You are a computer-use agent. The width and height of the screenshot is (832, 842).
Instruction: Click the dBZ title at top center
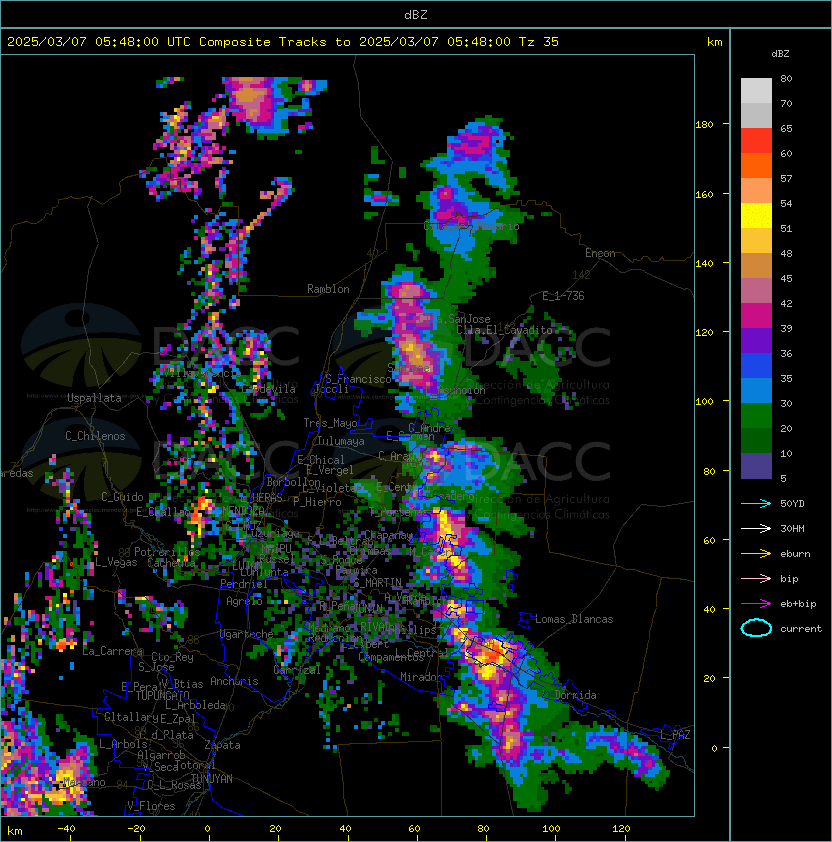point(416,15)
